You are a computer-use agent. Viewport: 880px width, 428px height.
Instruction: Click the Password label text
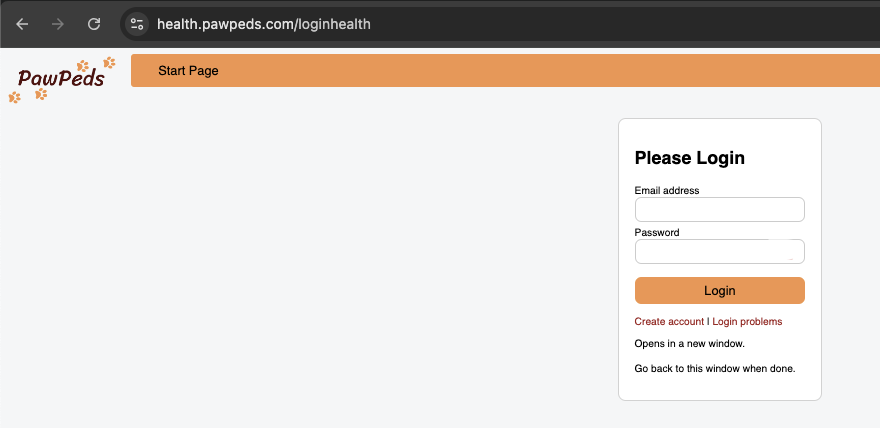(657, 232)
